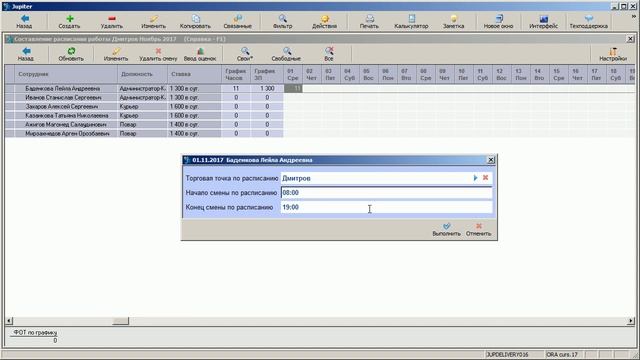Click the Копировать icon
The image size is (640, 360).
click(x=196, y=19)
